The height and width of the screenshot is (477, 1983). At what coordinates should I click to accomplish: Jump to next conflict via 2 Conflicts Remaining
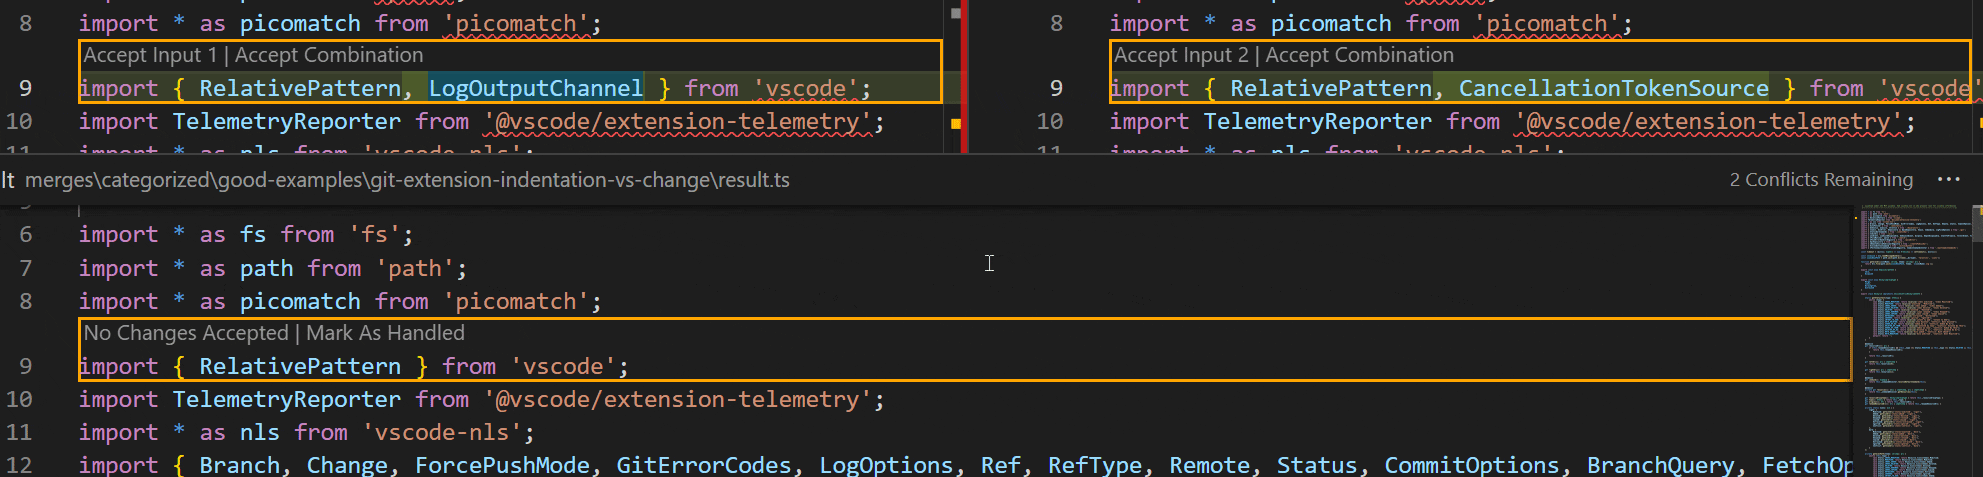click(x=1821, y=180)
